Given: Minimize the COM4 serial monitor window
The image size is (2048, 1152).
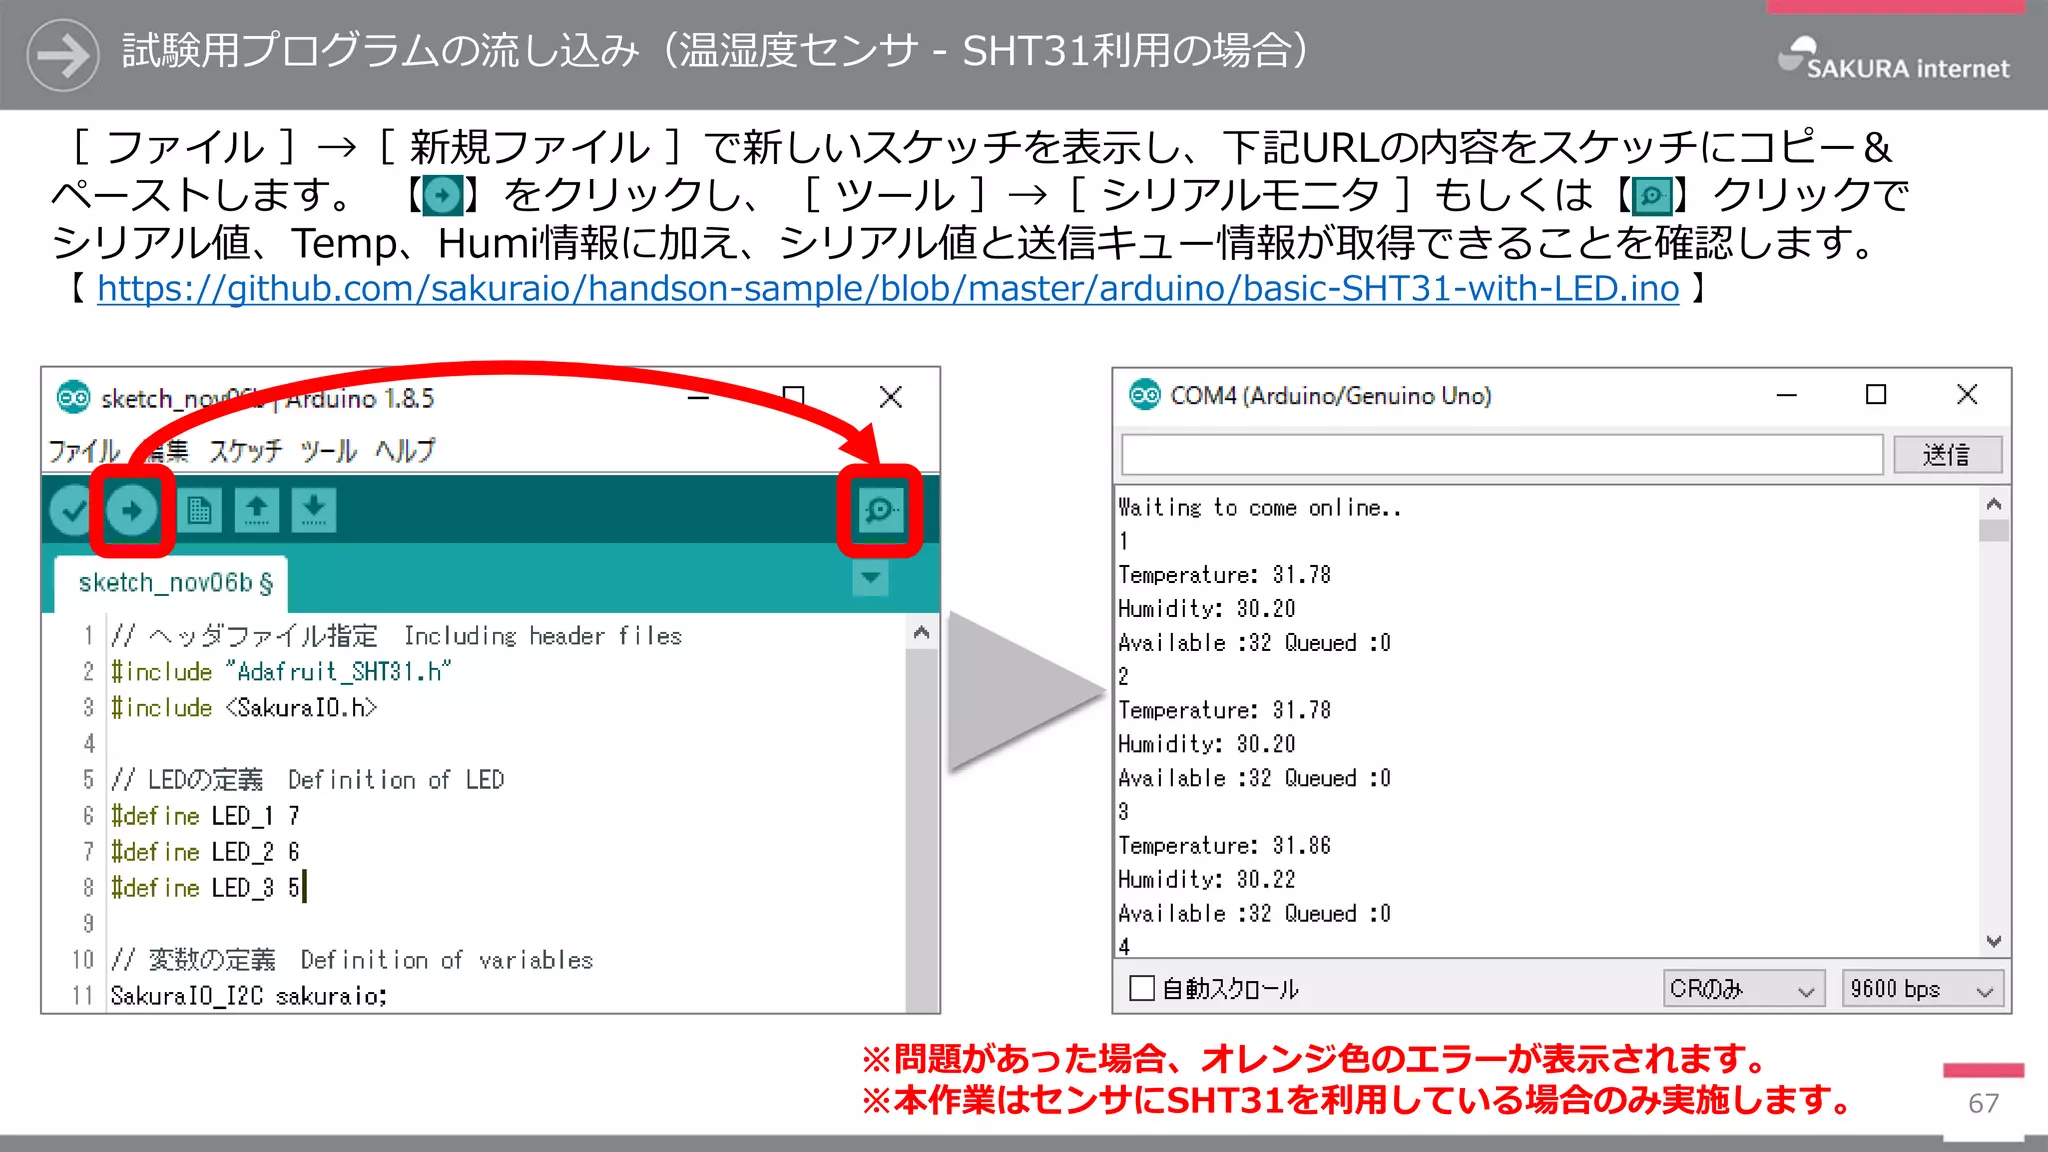Looking at the screenshot, I should point(1787,395).
